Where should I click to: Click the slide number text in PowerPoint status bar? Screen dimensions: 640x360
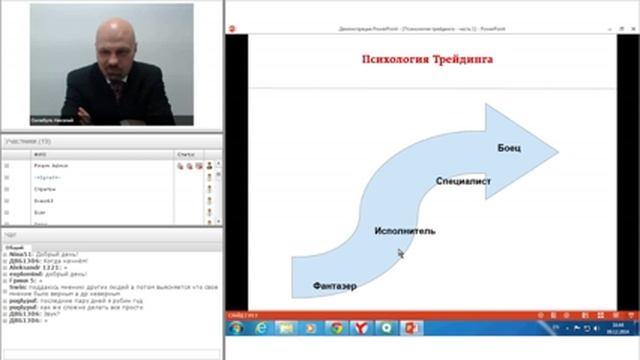click(x=243, y=316)
